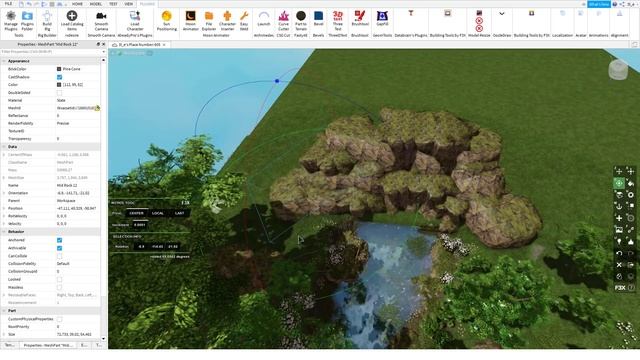Open the Curve Cutter plugin
The image size is (640, 360).
tap(283, 20)
